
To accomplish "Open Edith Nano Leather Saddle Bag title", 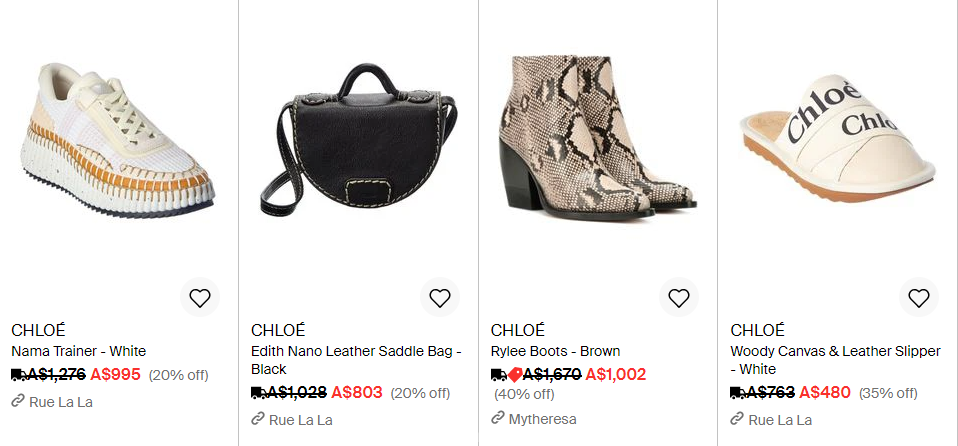I will tap(356, 360).
